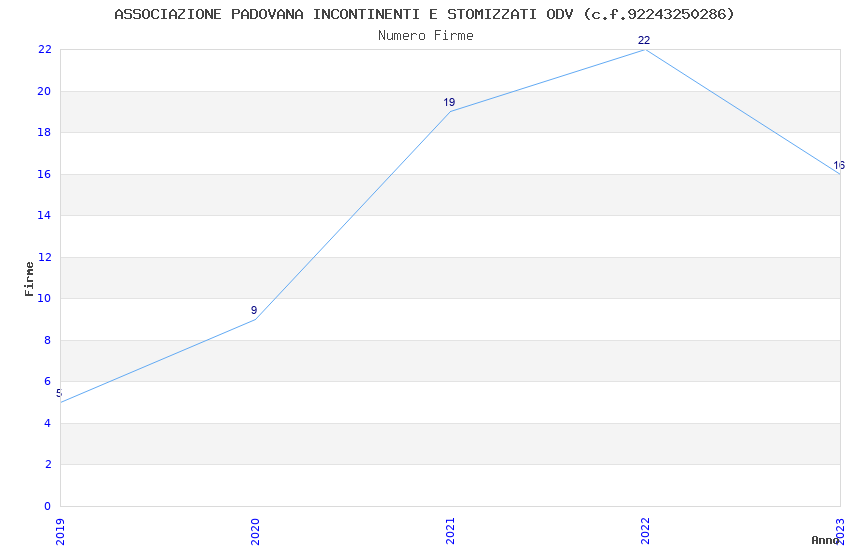Click the 'Numero Firme' subtitle
The image size is (850, 550).
point(426,35)
